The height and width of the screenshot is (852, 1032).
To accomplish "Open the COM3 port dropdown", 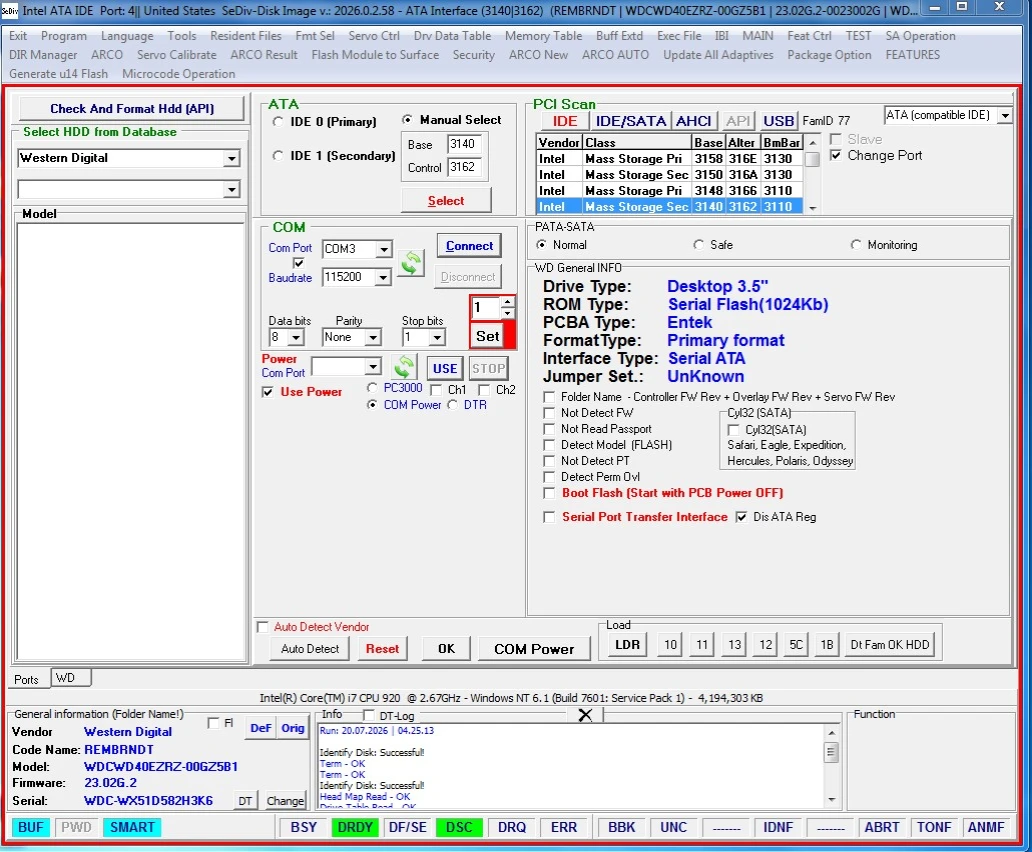I will click(x=384, y=249).
